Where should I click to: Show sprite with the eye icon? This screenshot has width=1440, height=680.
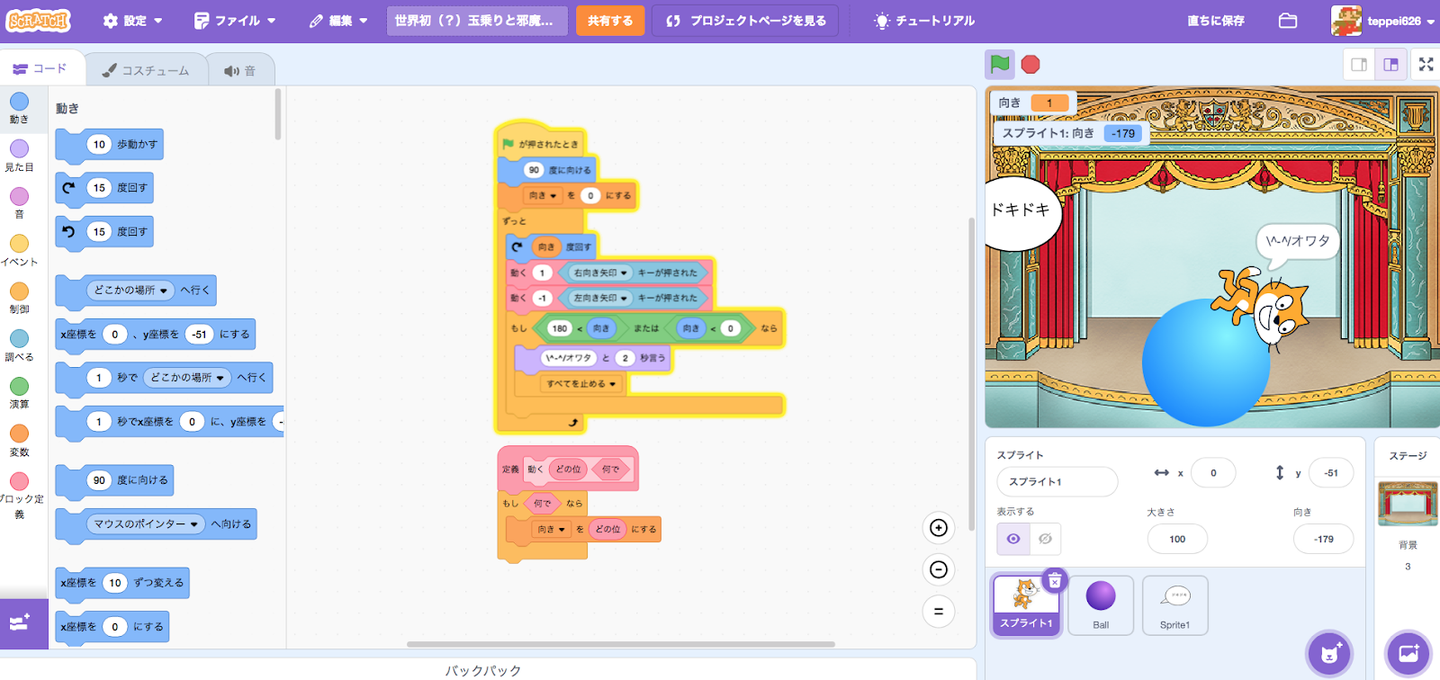[1013, 538]
